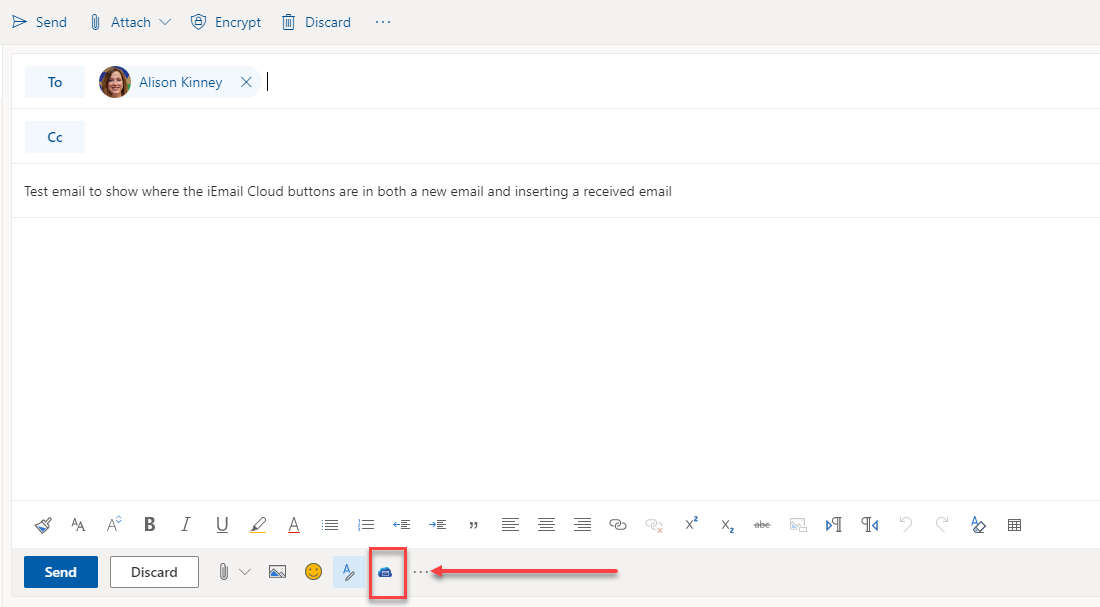Expand the Attach dropdown menu
Screen dimensions: 1100x607
coord(165,21)
